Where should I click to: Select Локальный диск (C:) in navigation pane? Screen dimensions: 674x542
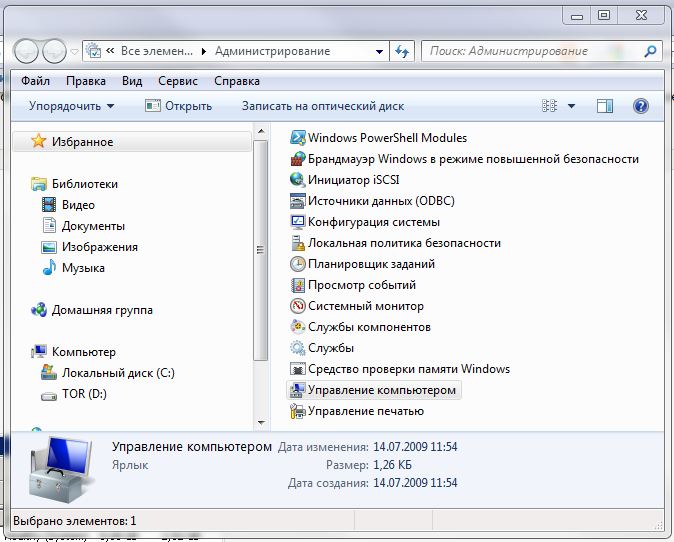pyautogui.click(x=118, y=373)
